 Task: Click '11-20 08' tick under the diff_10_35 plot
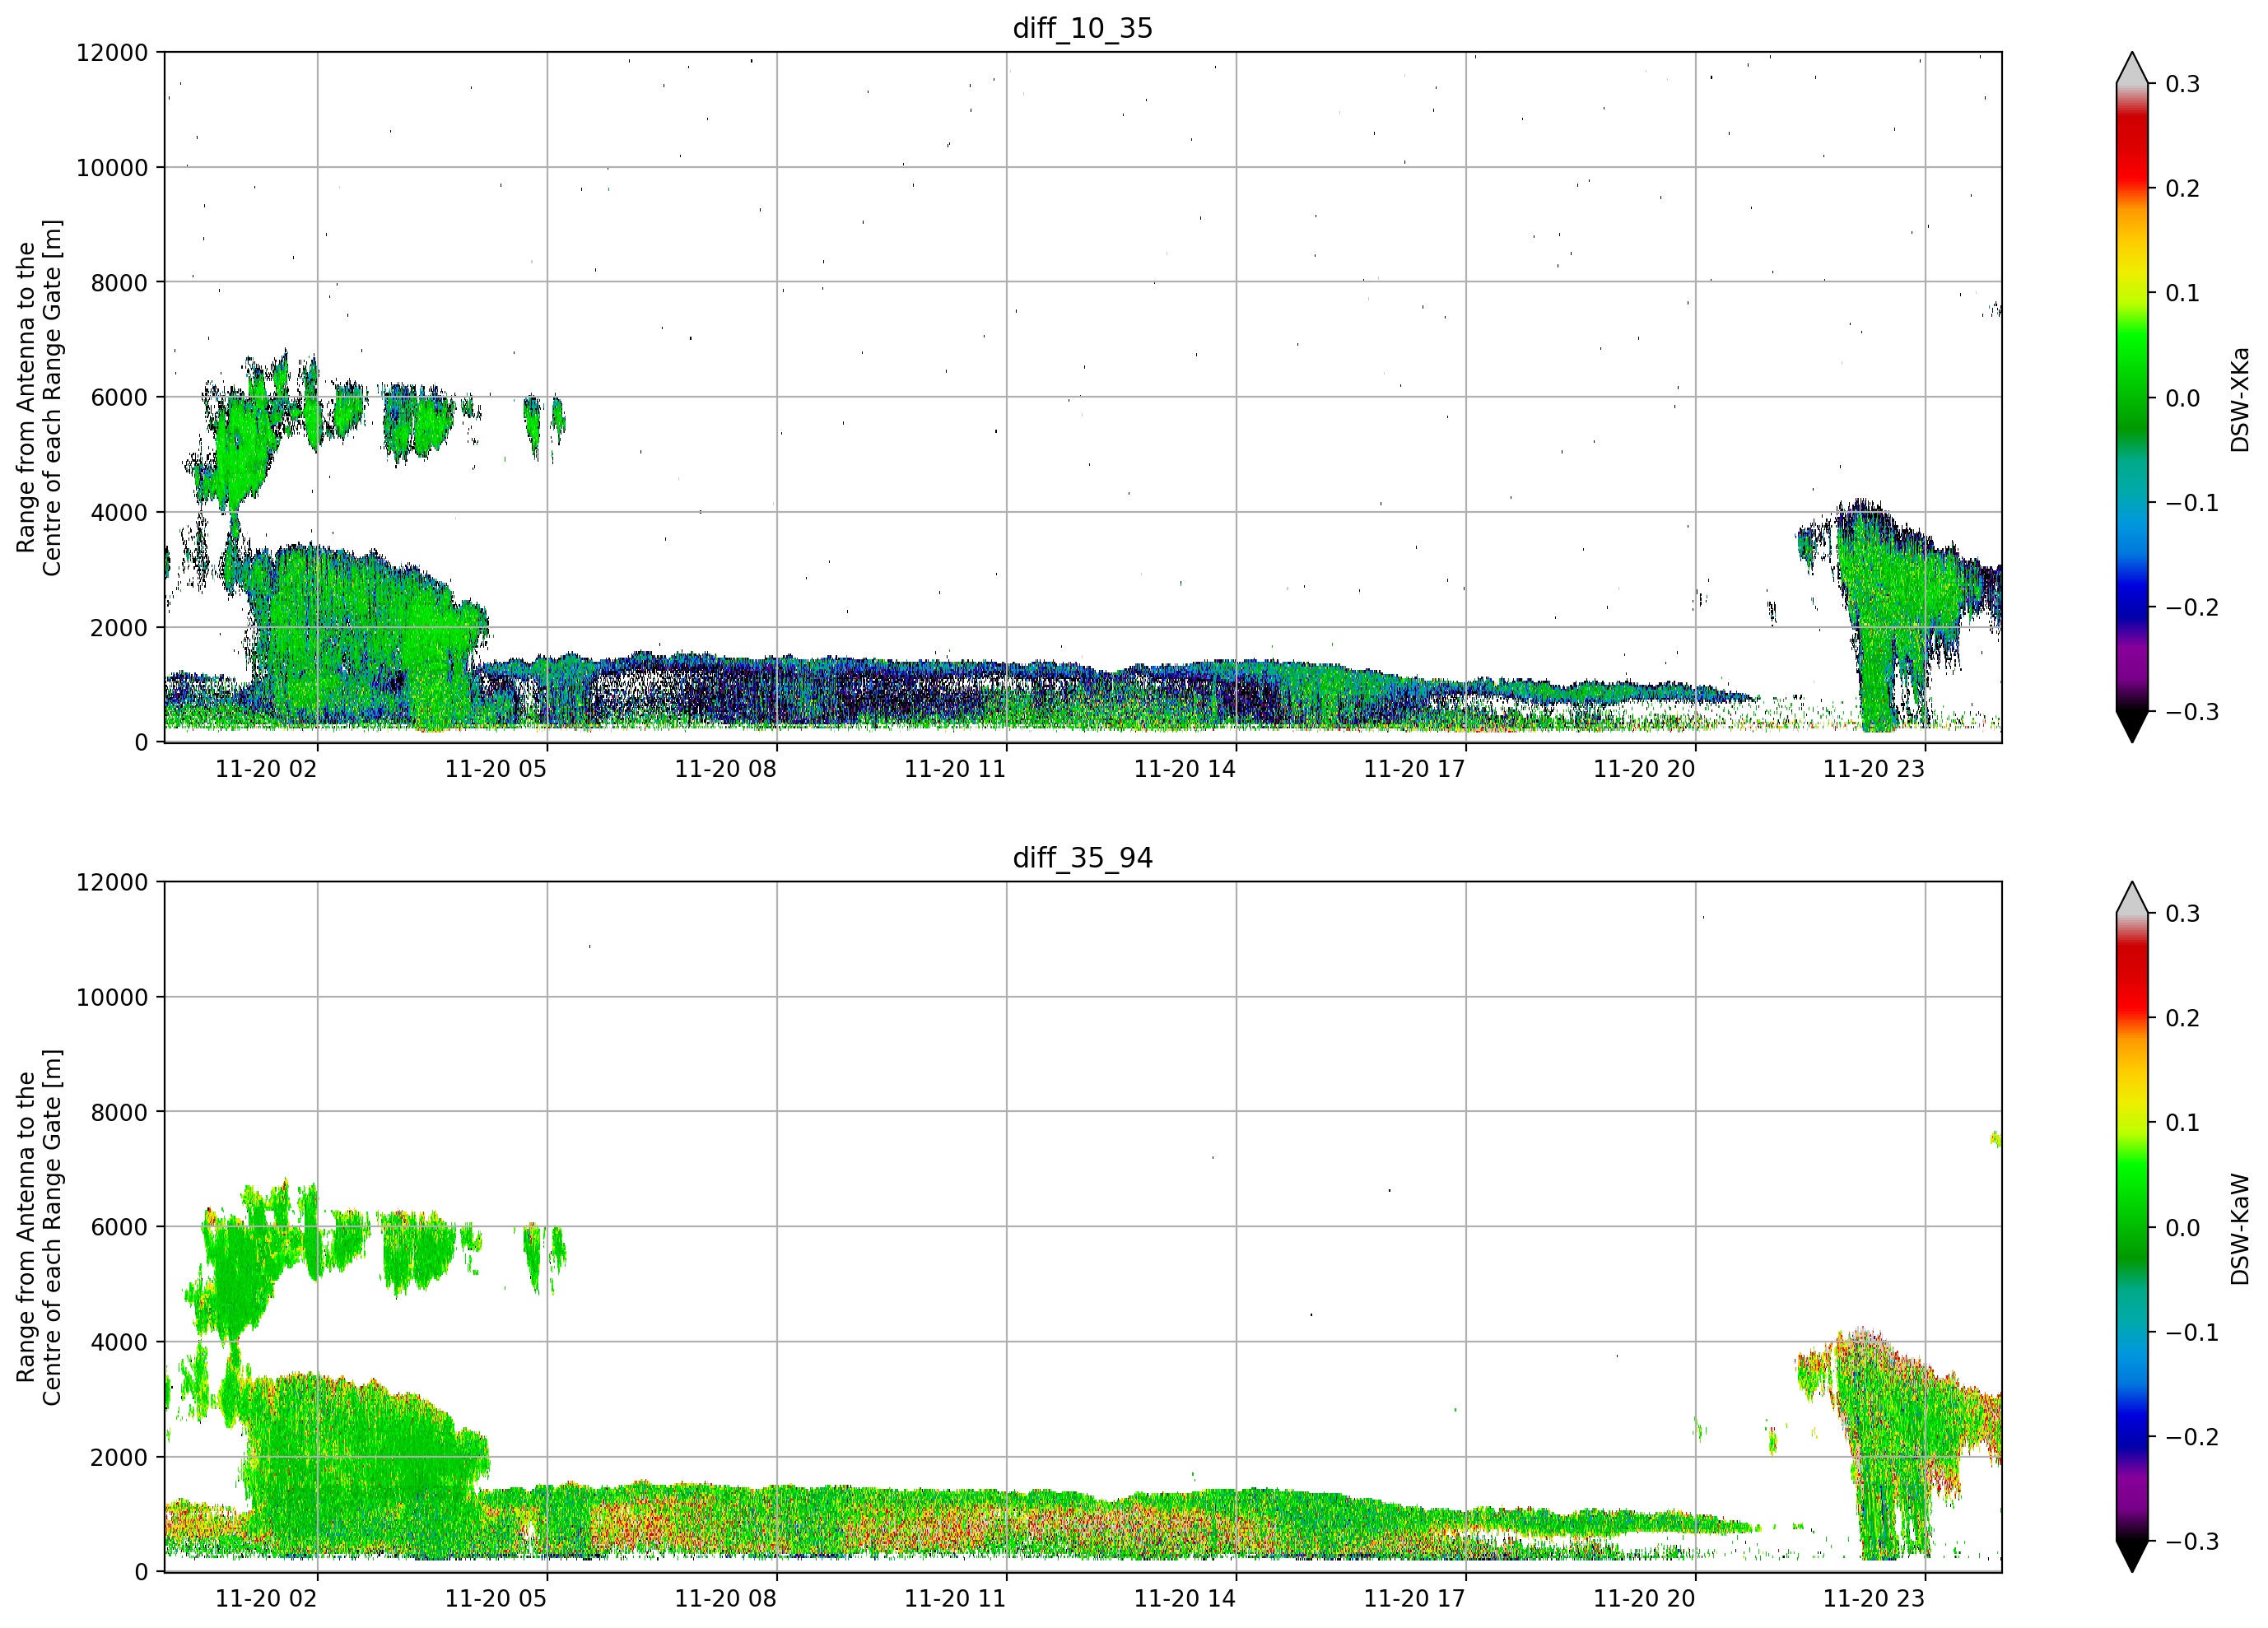(x=726, y=769)
